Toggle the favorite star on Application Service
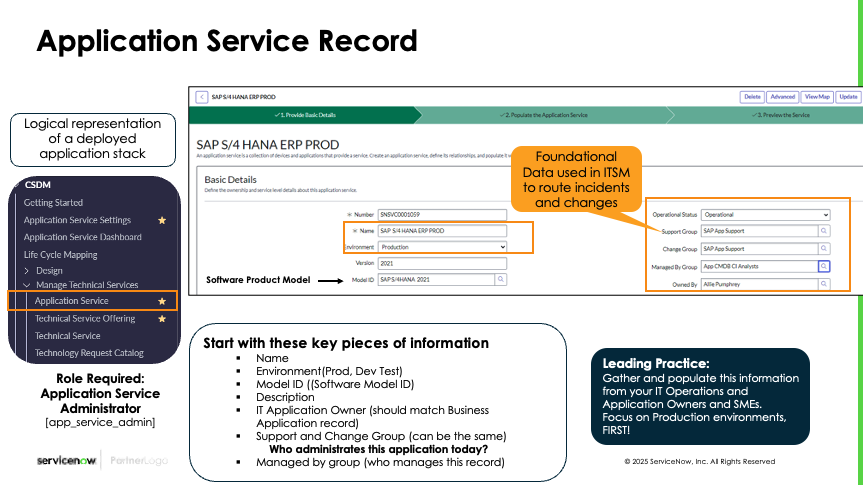Screen dimensions: 863x486 click(x=162, y=301)
